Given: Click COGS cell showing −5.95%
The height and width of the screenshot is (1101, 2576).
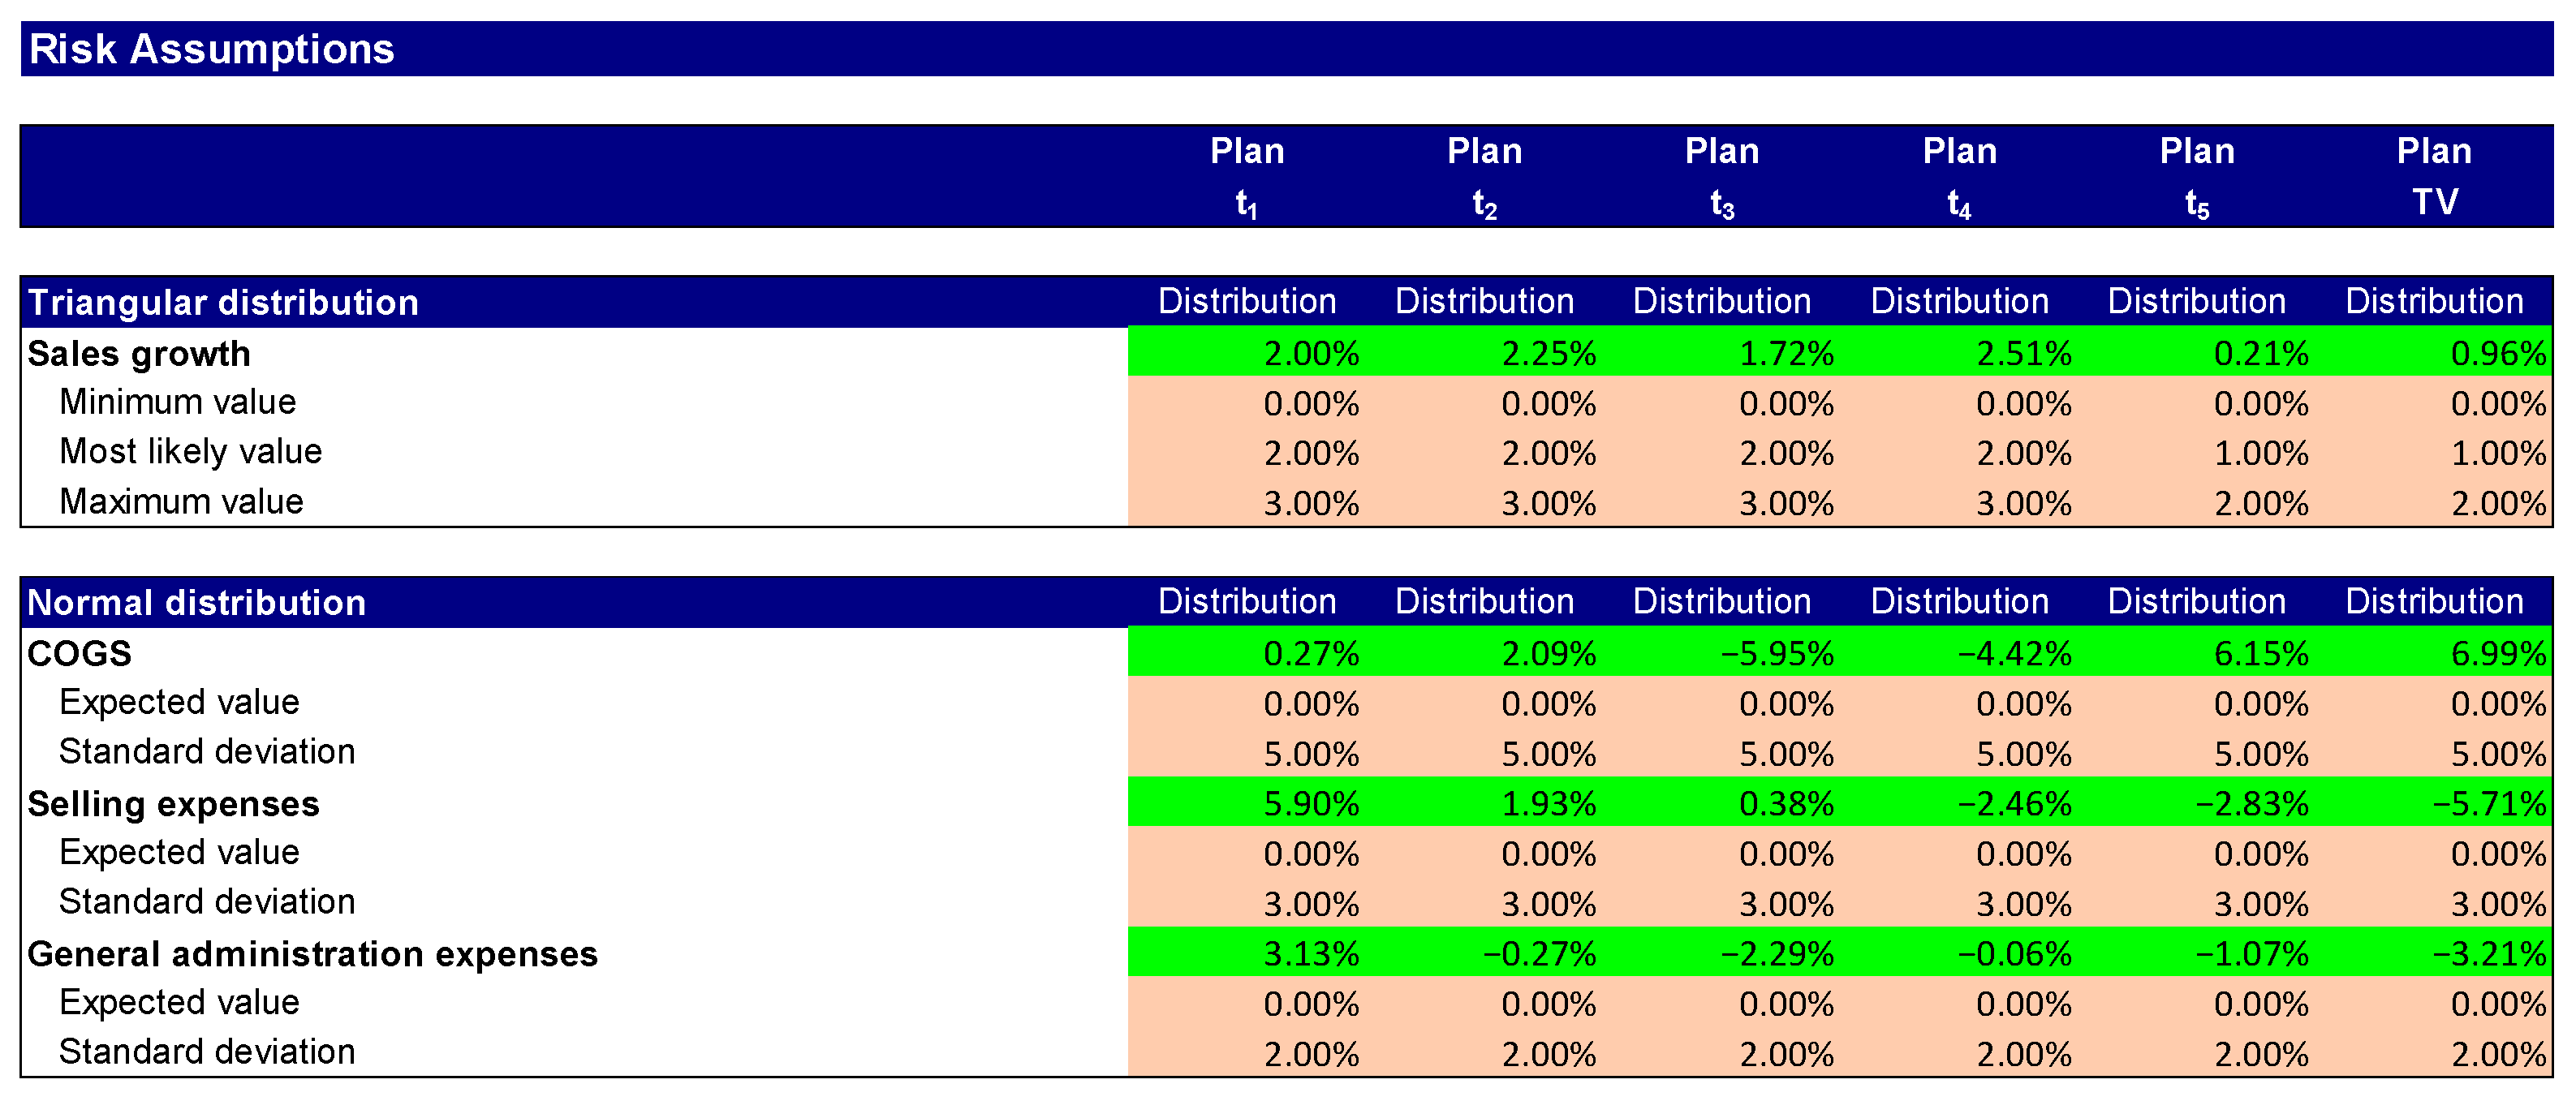Looking at the screenshot, I should click(x=1776, y=653).
